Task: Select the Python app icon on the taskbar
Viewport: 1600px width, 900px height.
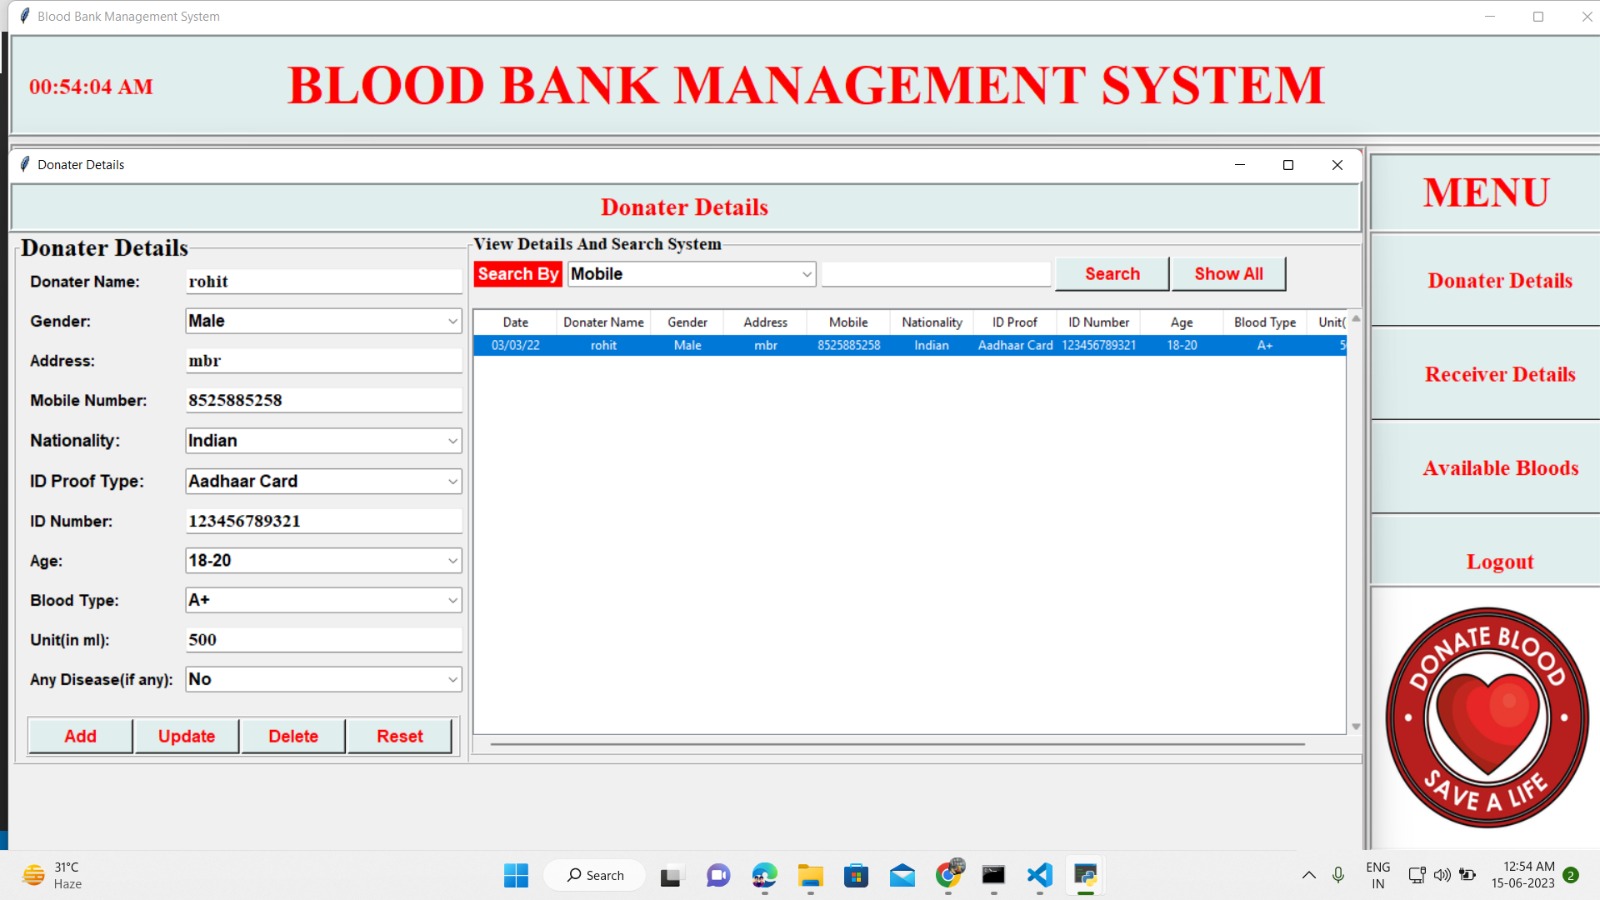Action: pyautogui.click(x=1085, y=875)
